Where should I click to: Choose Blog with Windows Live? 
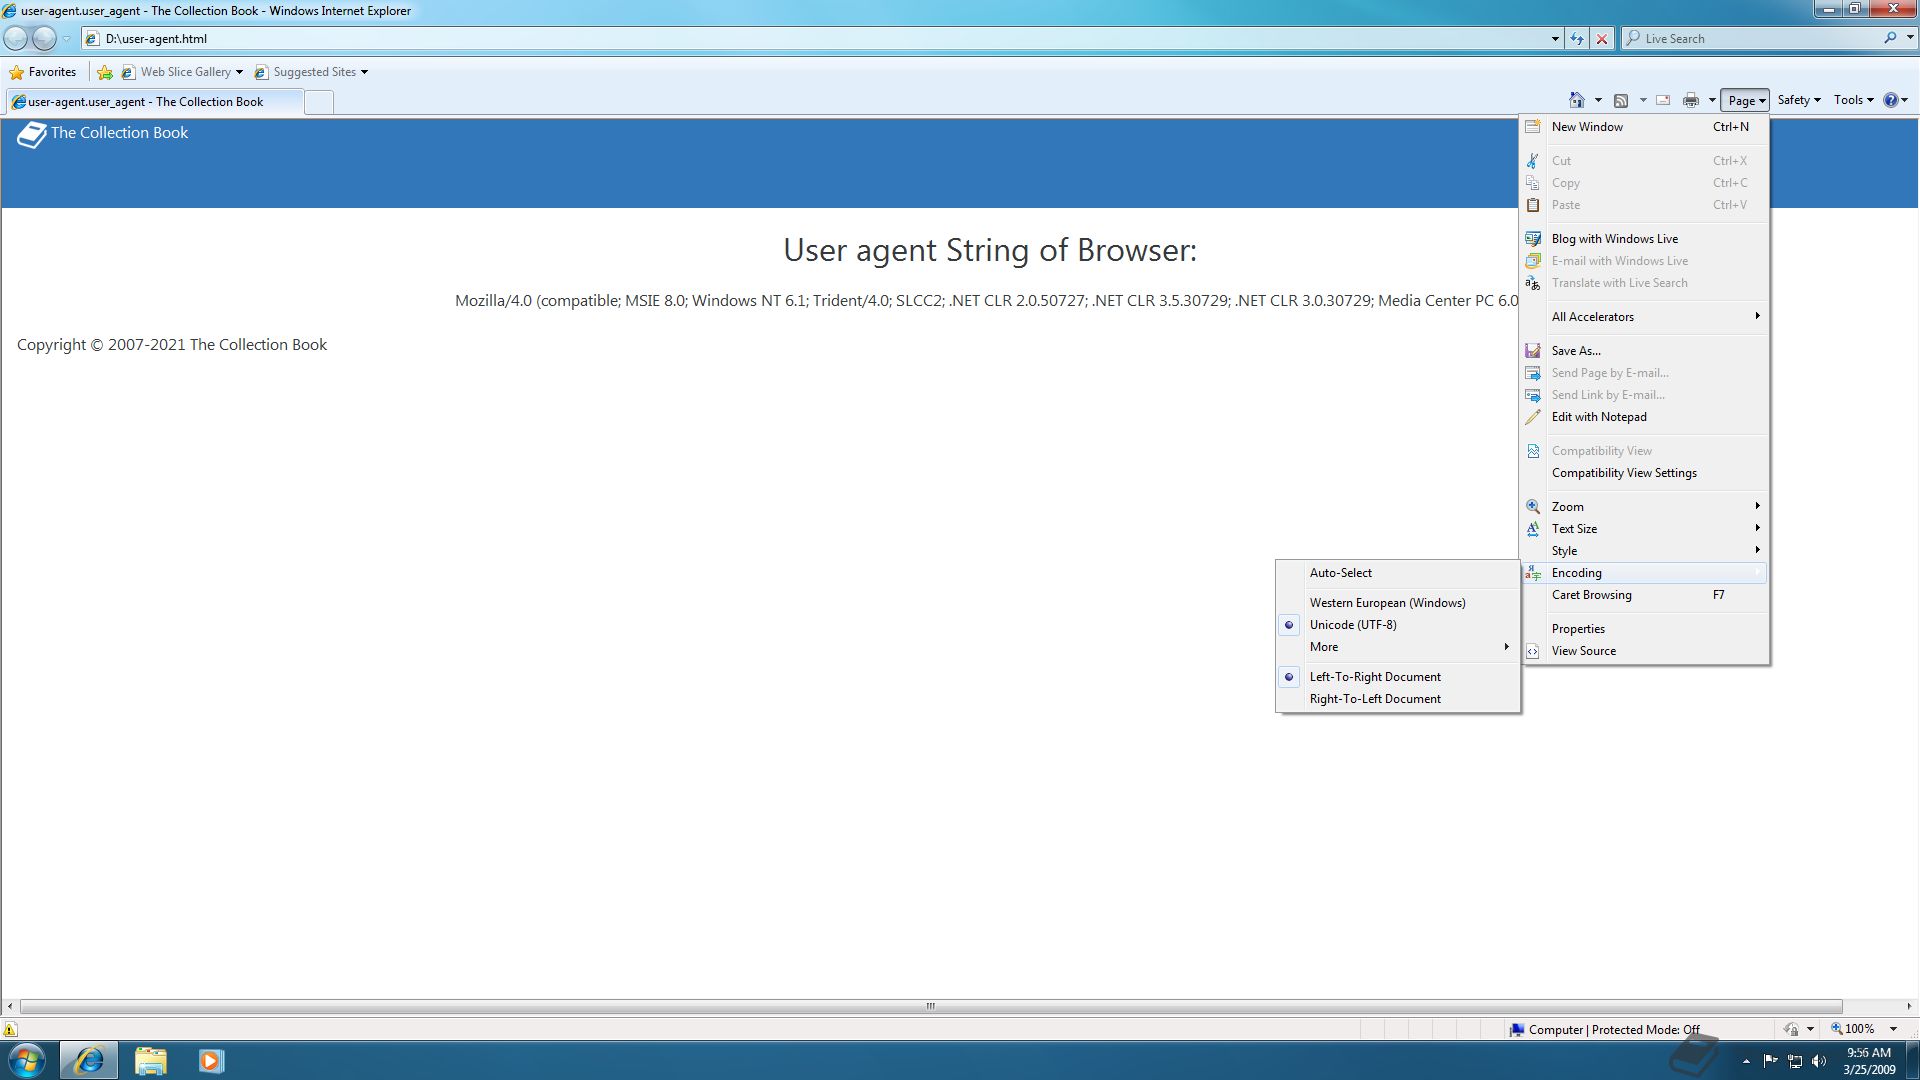1645,239
